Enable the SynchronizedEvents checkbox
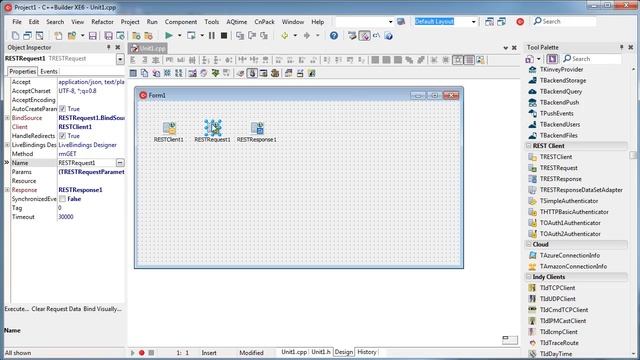Viewport: 640px width, 360px height. [x=62, y=199]
